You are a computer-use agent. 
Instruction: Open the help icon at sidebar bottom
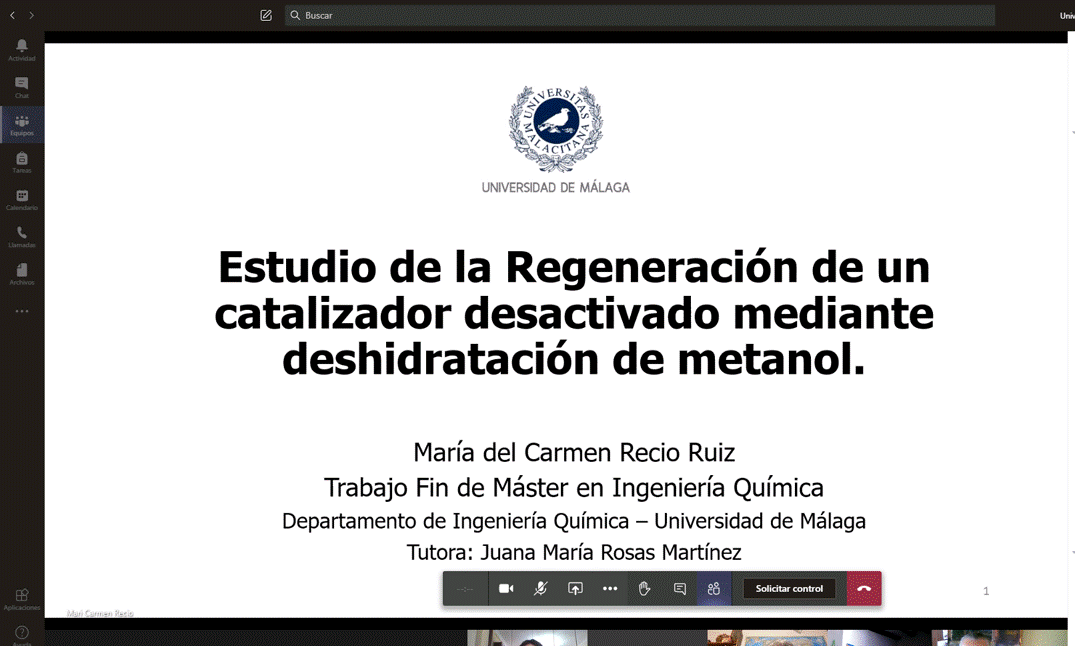point(22,633)
